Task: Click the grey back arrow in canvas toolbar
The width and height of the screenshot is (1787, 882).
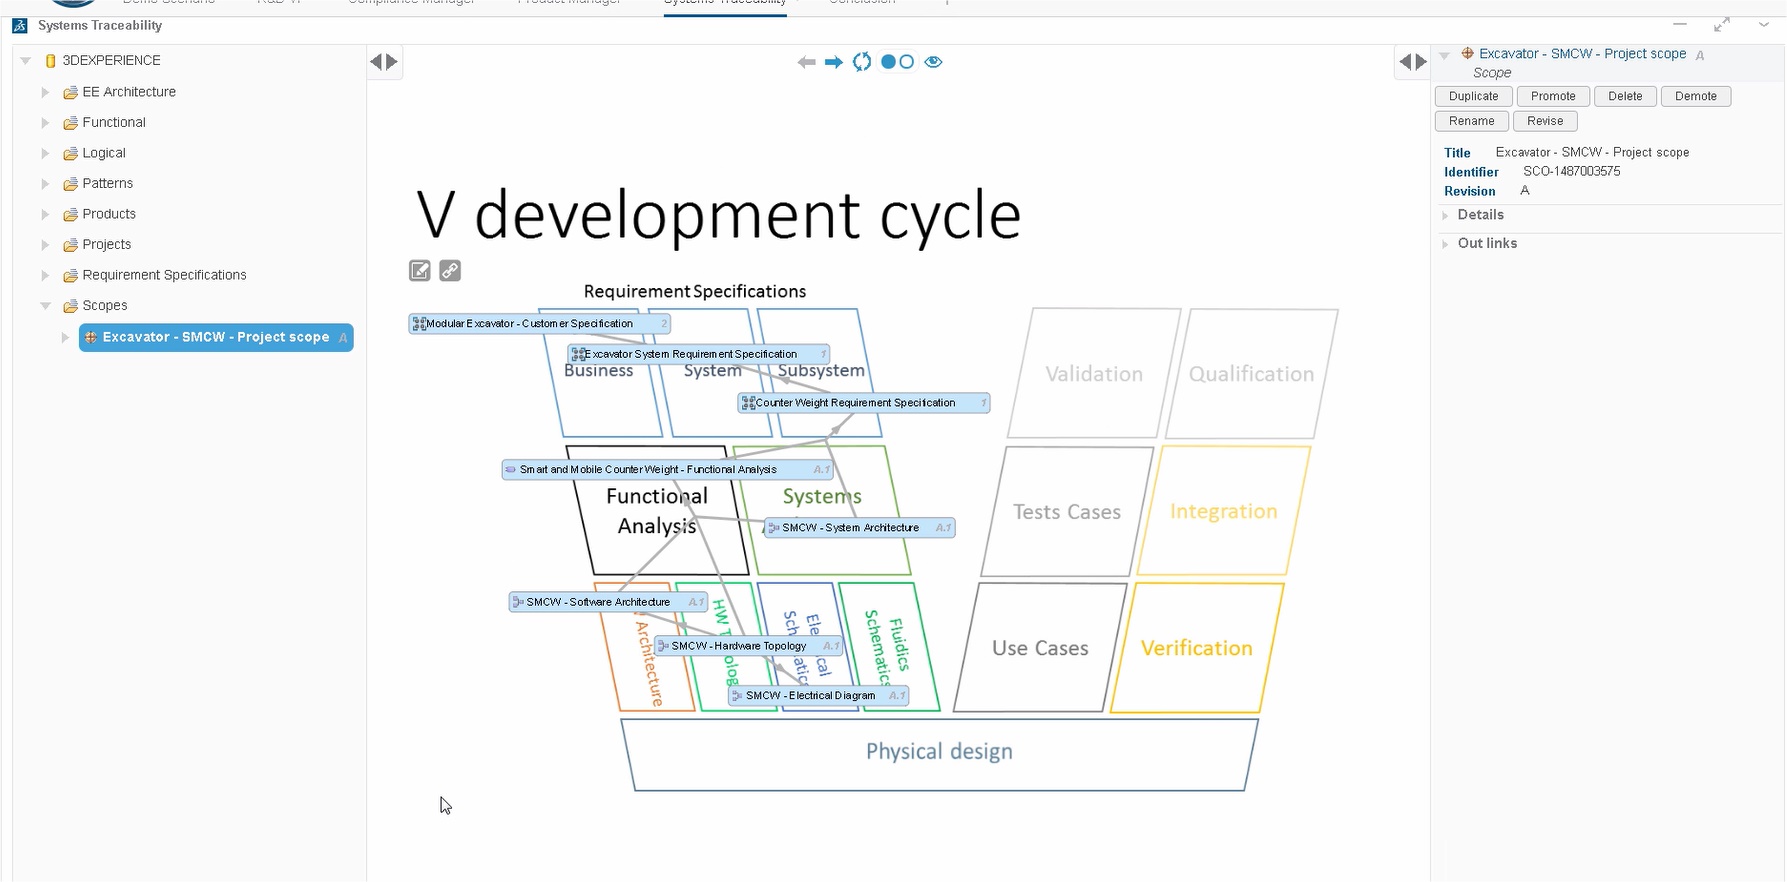Action: click(806, 62)
